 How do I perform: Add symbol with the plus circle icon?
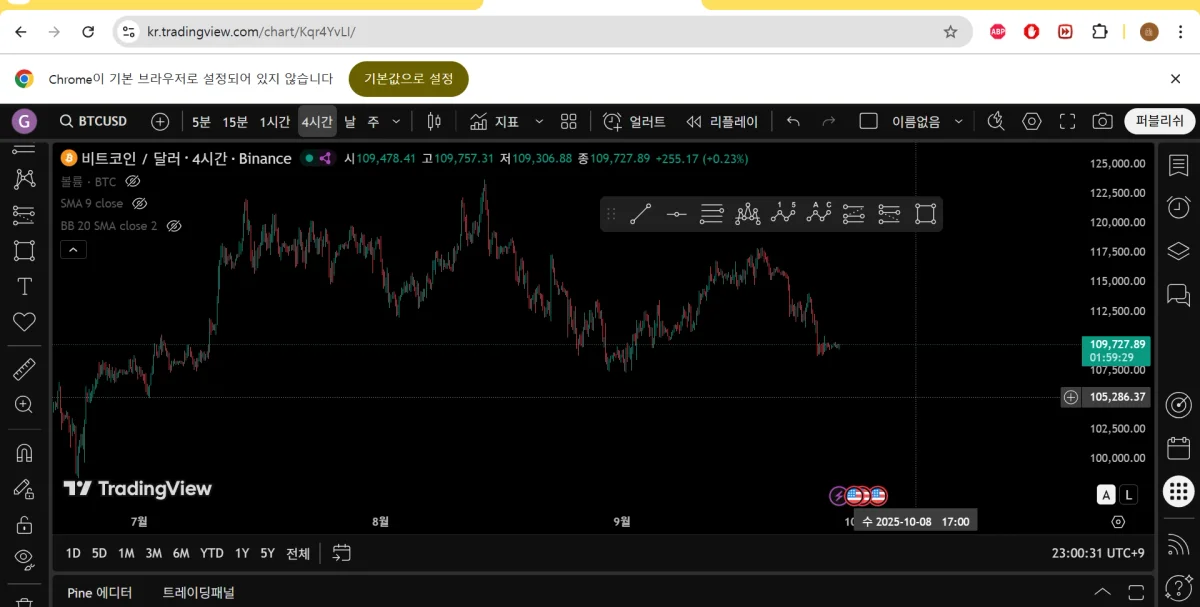click(x=160, y=121)
